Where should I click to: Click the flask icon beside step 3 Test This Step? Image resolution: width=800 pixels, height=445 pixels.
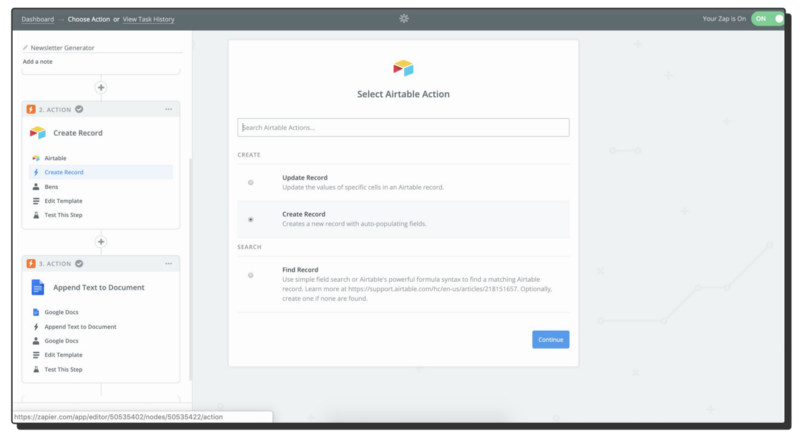36,369
